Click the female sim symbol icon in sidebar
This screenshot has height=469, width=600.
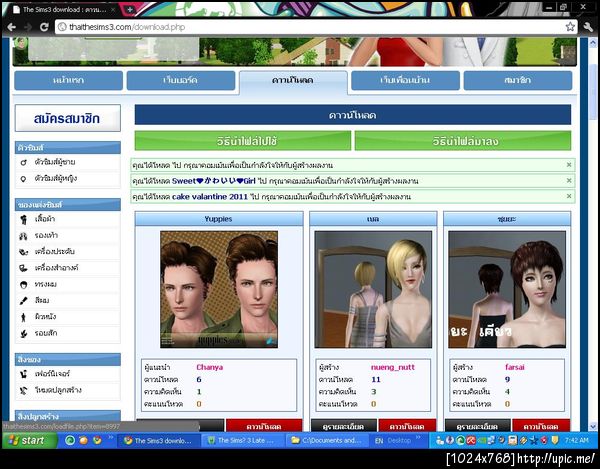23,179
